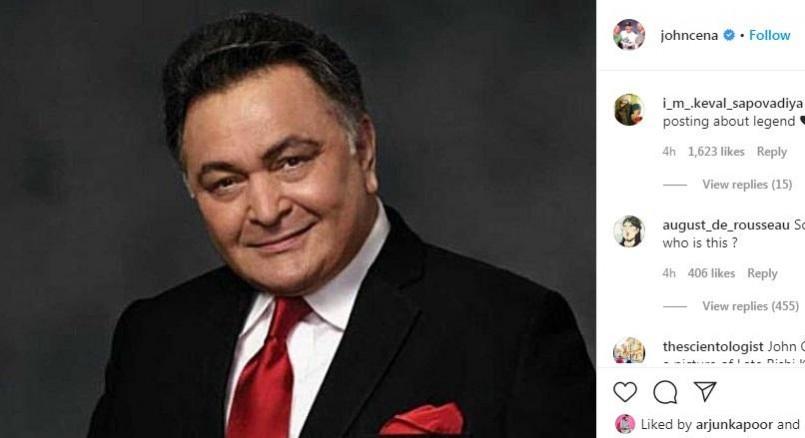Like the post with heart icon
This screenshot has height=438, width=805.
coord(625,392)
